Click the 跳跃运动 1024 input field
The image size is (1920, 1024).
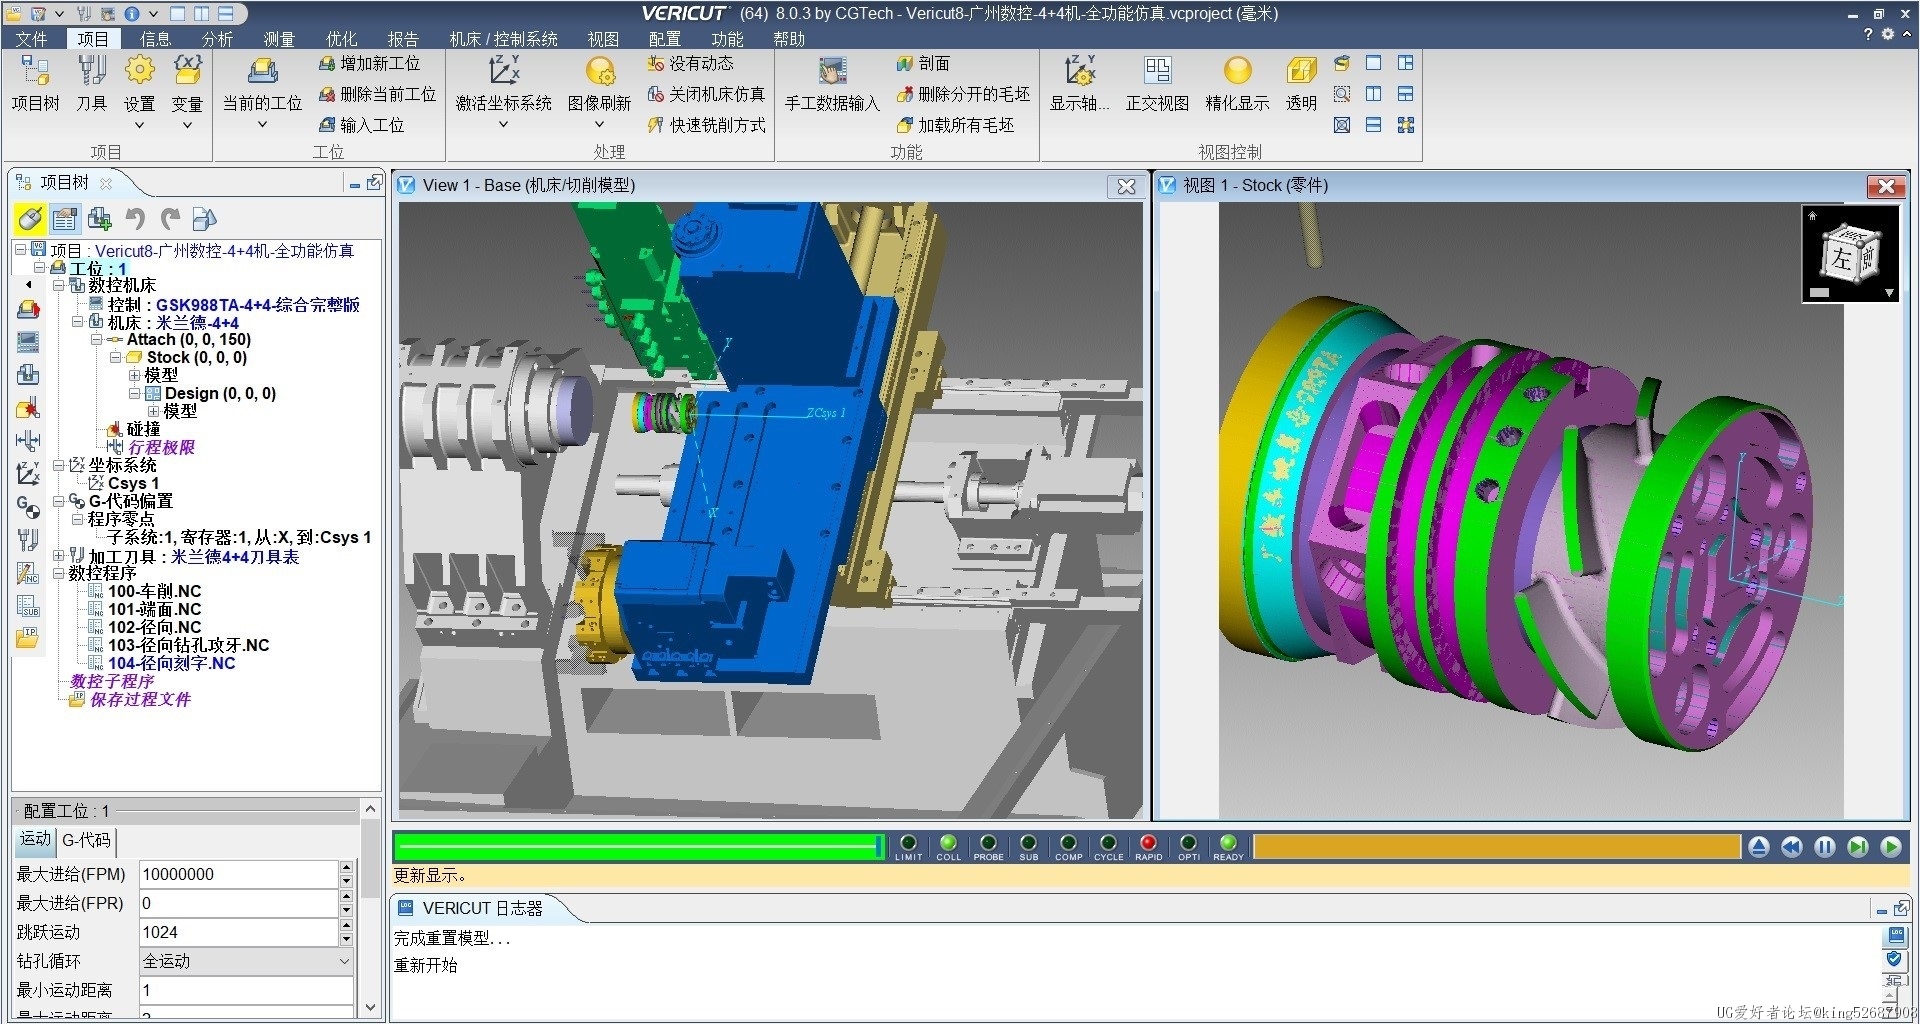point(239,932)
